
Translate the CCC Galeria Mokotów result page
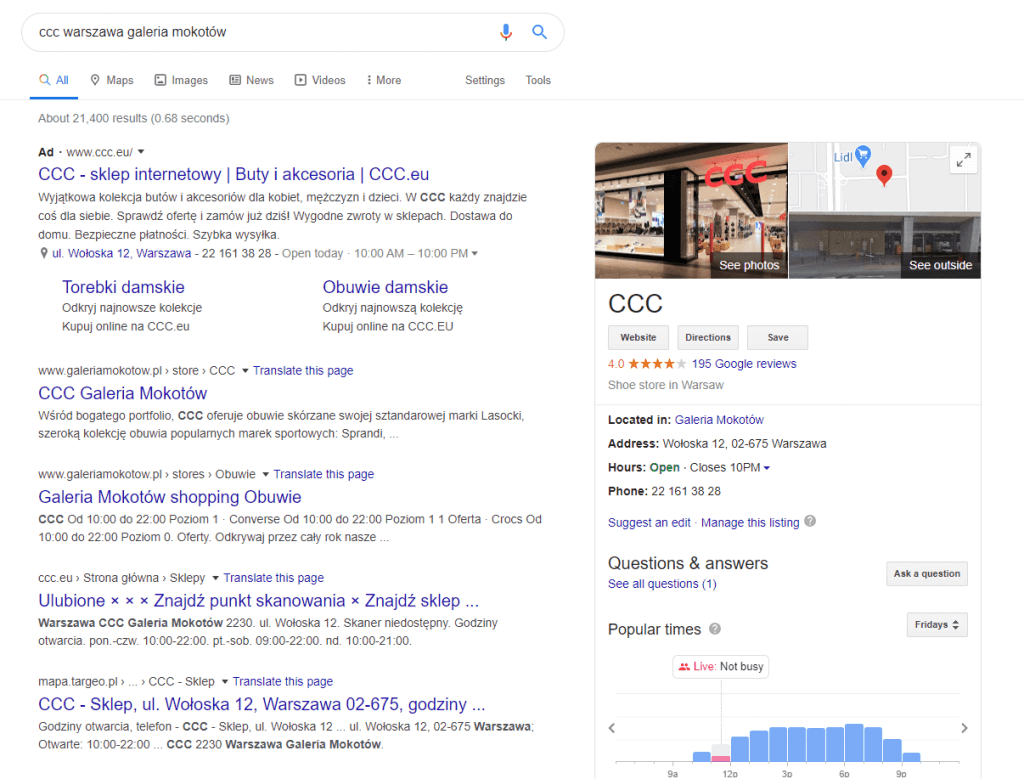(303, 371)
